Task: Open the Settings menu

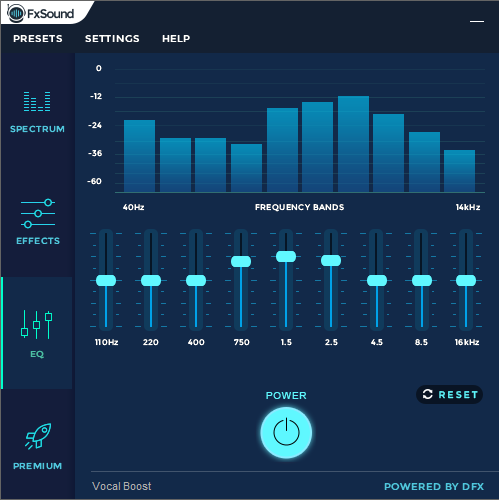Action: click(112, 39)
